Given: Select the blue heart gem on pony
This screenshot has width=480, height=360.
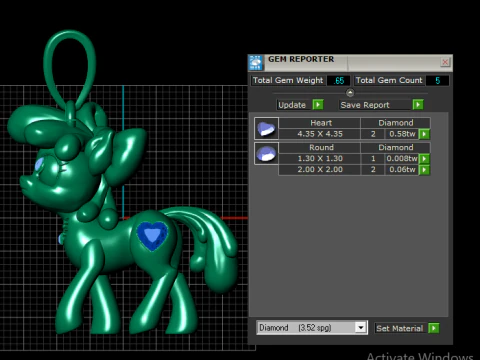Looking at the screenshot, I should click(152, 235).
